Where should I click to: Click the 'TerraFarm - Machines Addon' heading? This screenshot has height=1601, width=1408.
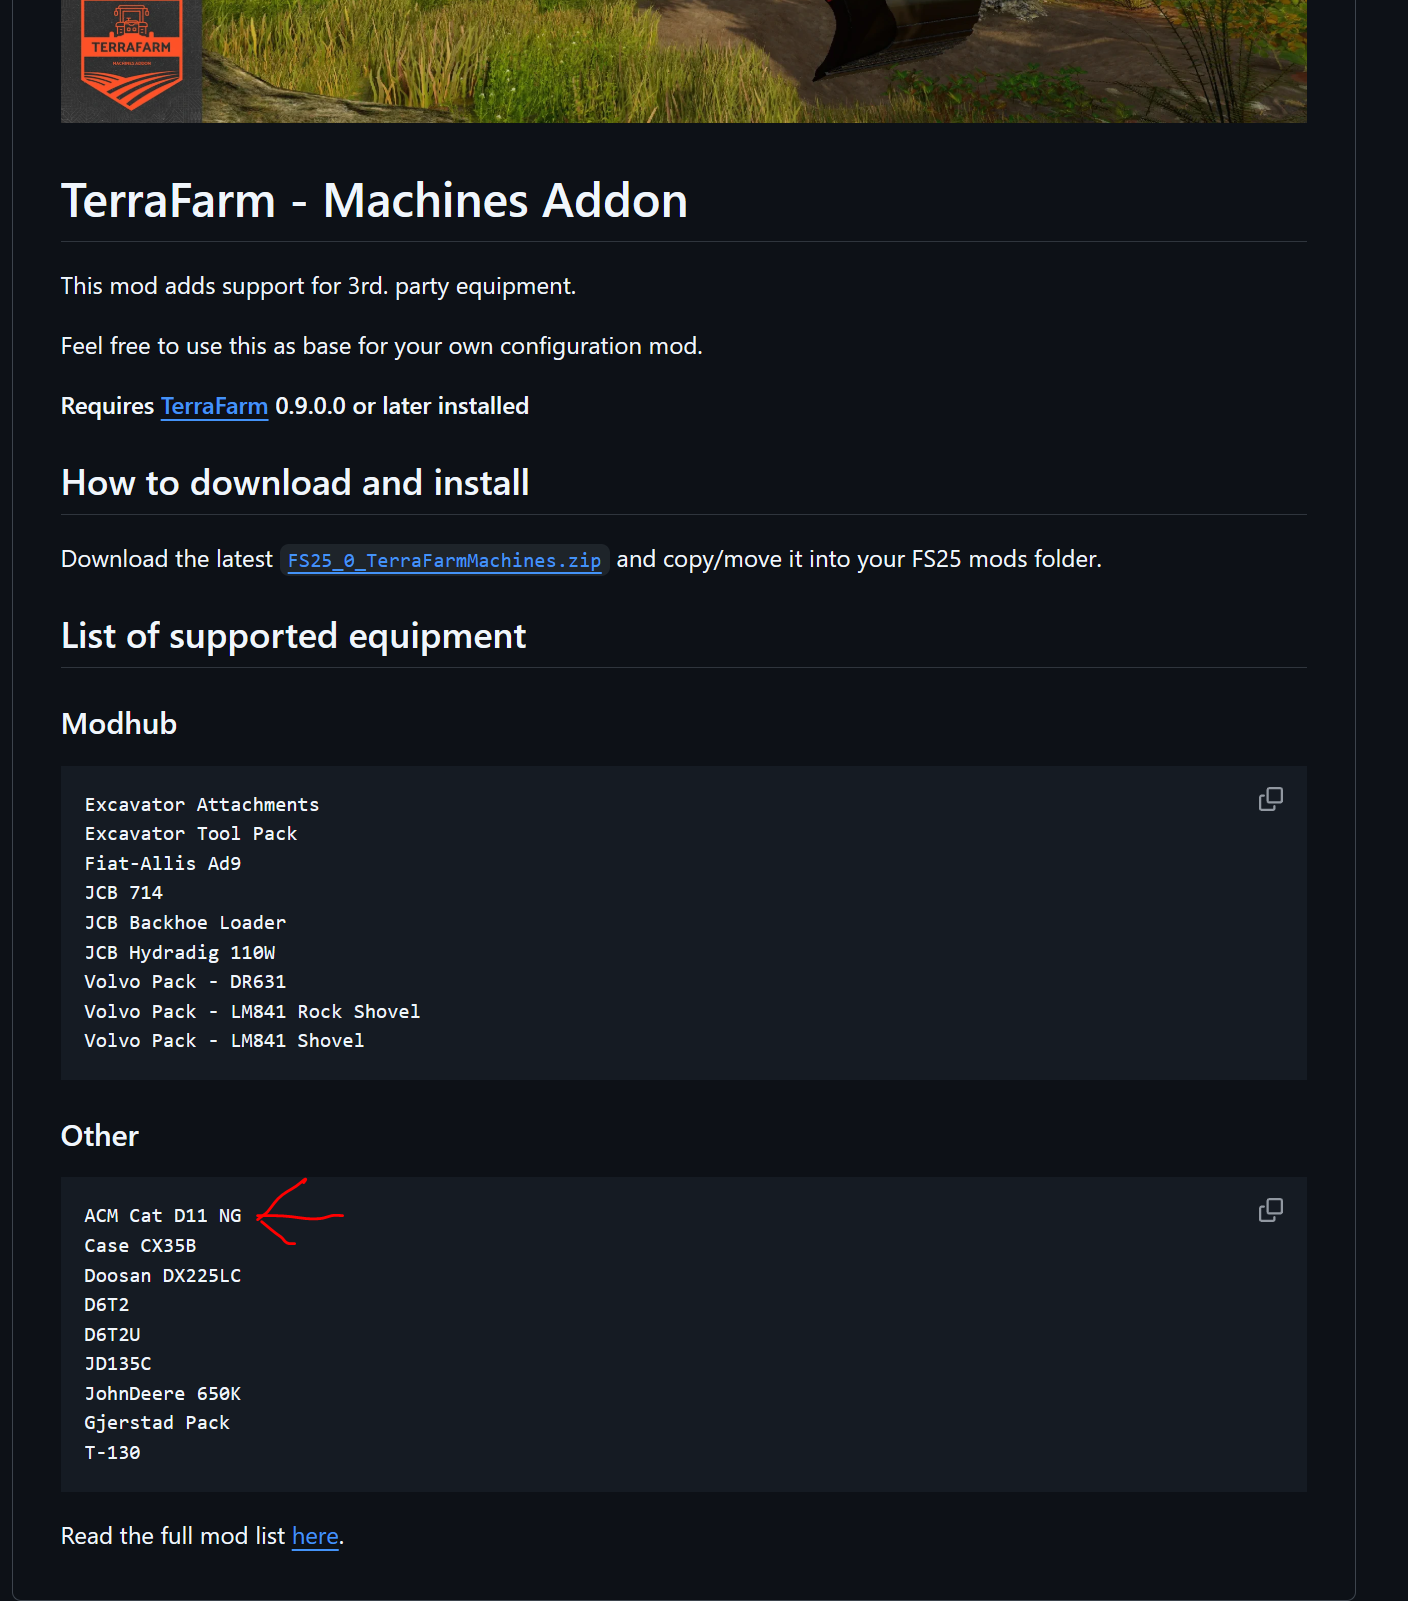(374, 200)
